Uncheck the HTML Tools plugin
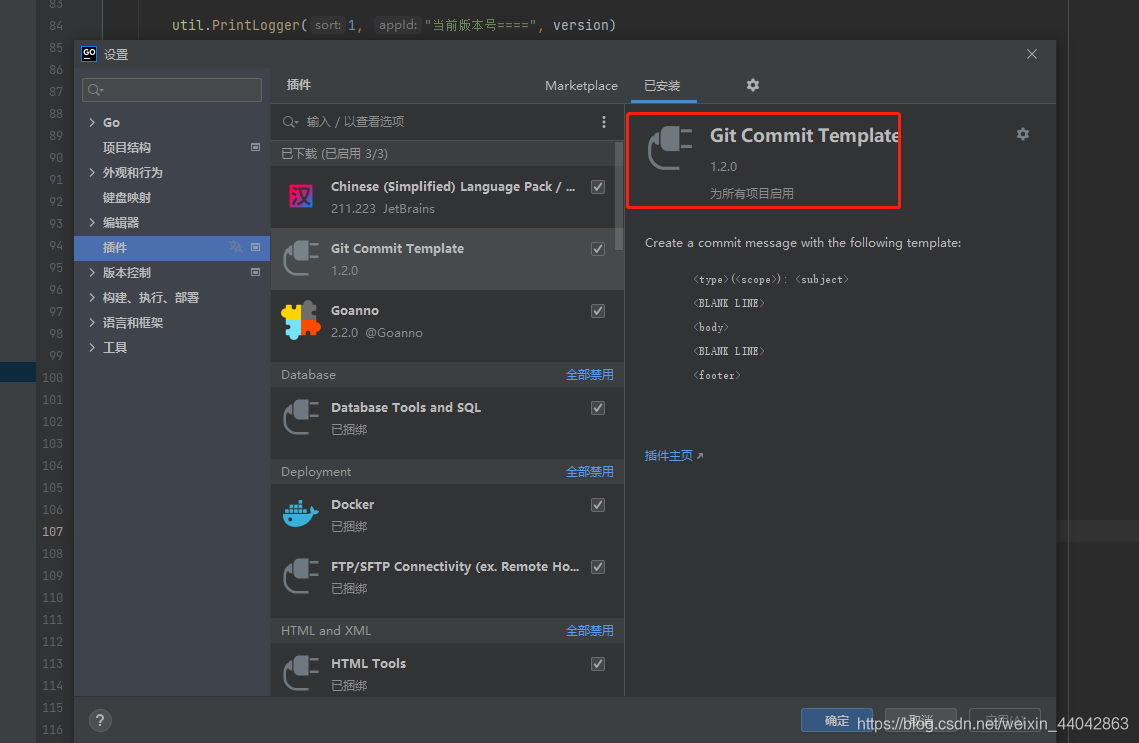 tap(598, 664)
